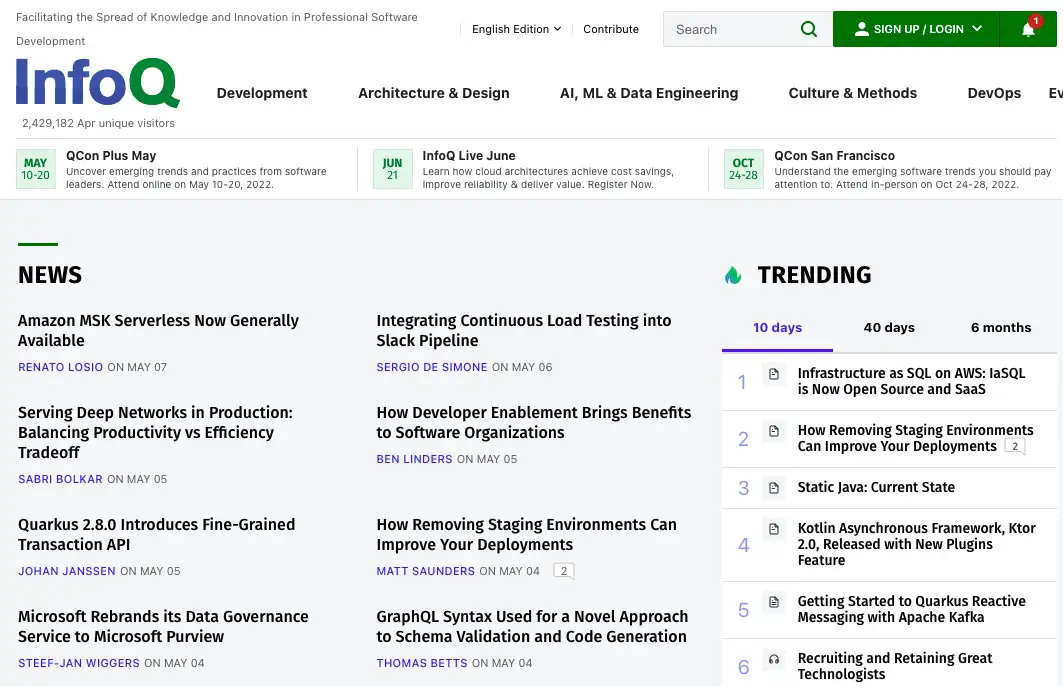This screenshot has width=1063, height=686.
Task: View author Thomas Betts' profile
Action: pos(422,664)
